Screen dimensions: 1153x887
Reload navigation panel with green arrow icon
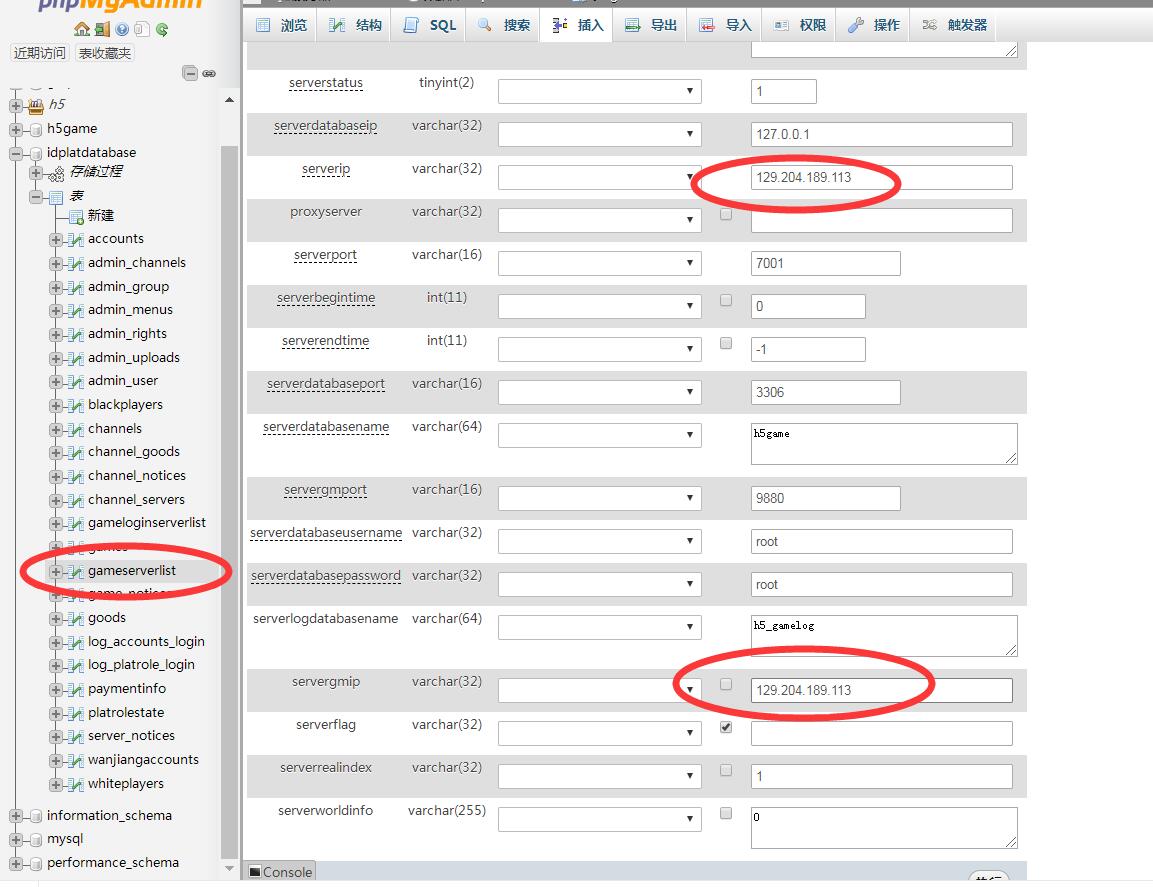click(x=162, y=29)
